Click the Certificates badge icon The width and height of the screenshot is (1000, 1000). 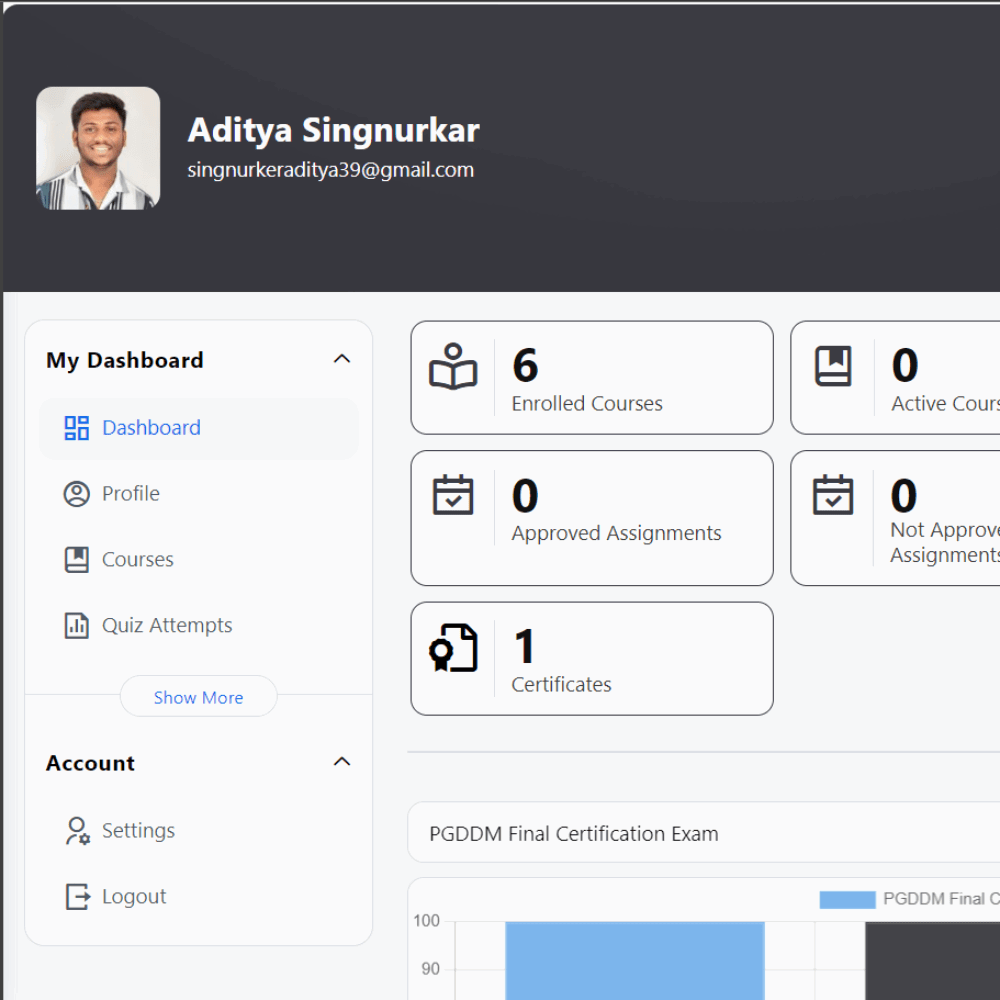click(x=453, y=648)
